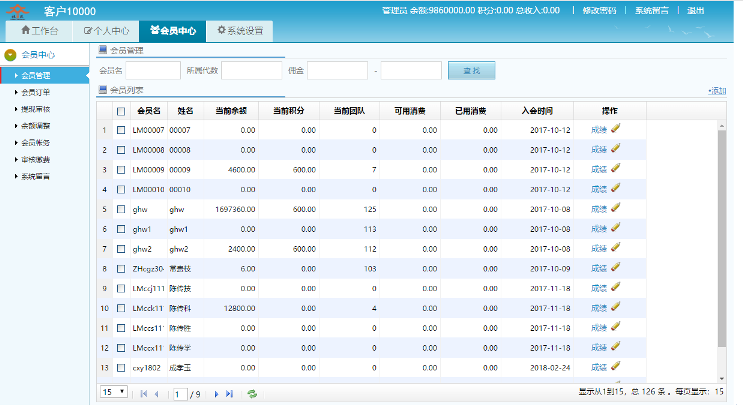
Task: Click the edit pencil icon for LM00008
Action: (x=616, y=148)
